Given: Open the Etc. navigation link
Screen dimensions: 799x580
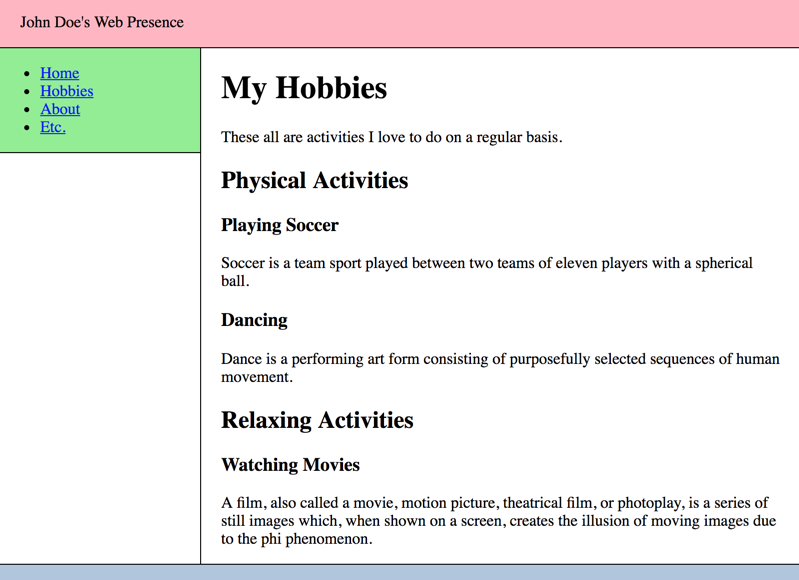Looking at the screenshot, I should [x=52, y=127].
